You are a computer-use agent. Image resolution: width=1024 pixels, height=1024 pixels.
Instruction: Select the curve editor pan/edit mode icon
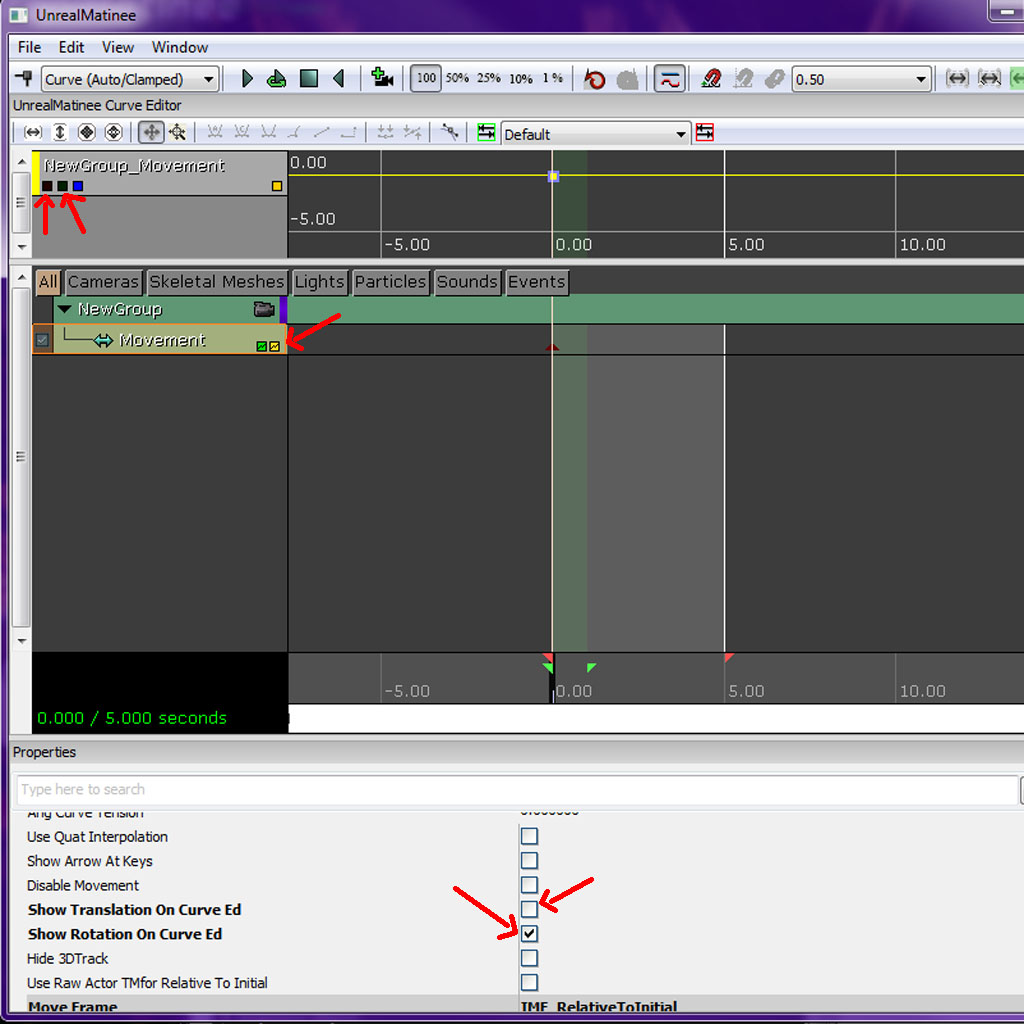click(x=151, y=133)
